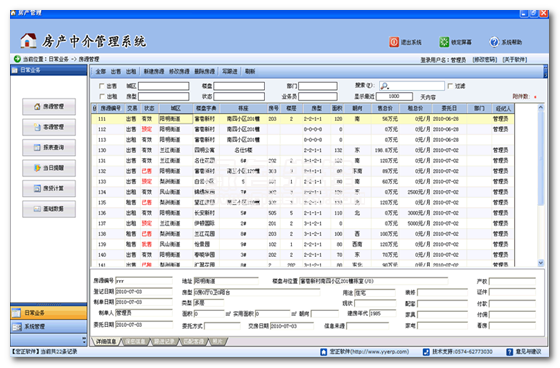Click the 城区 filter input field
The width and height of the screenshot is (560, 368).
point(164,86)
